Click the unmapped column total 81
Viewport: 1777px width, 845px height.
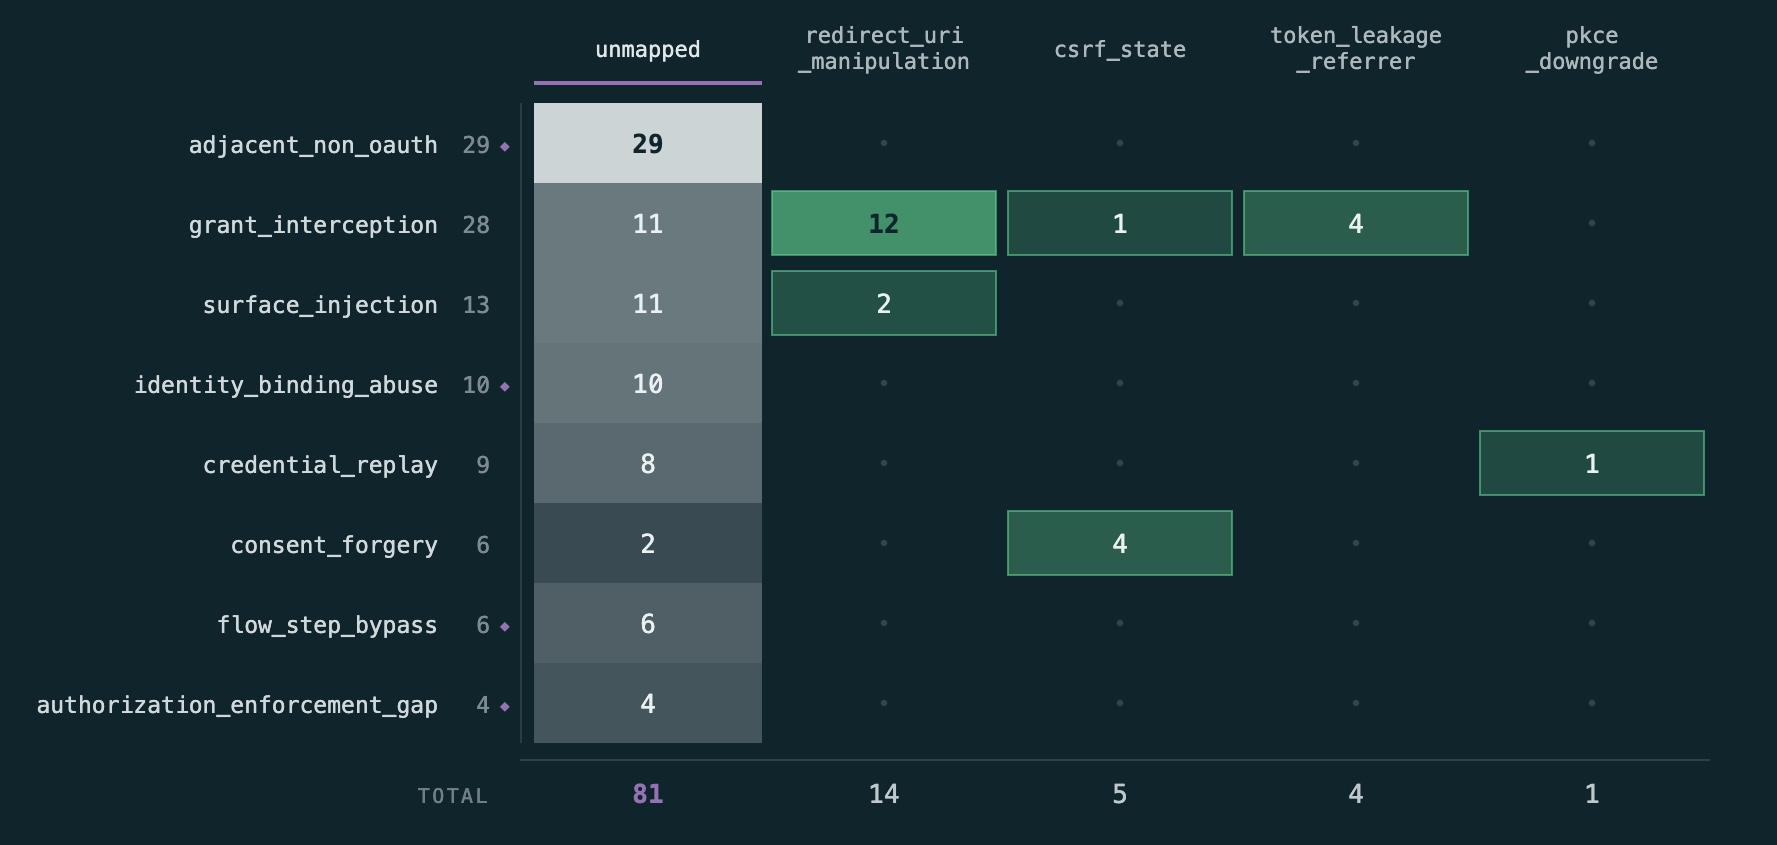coord(648,794)
